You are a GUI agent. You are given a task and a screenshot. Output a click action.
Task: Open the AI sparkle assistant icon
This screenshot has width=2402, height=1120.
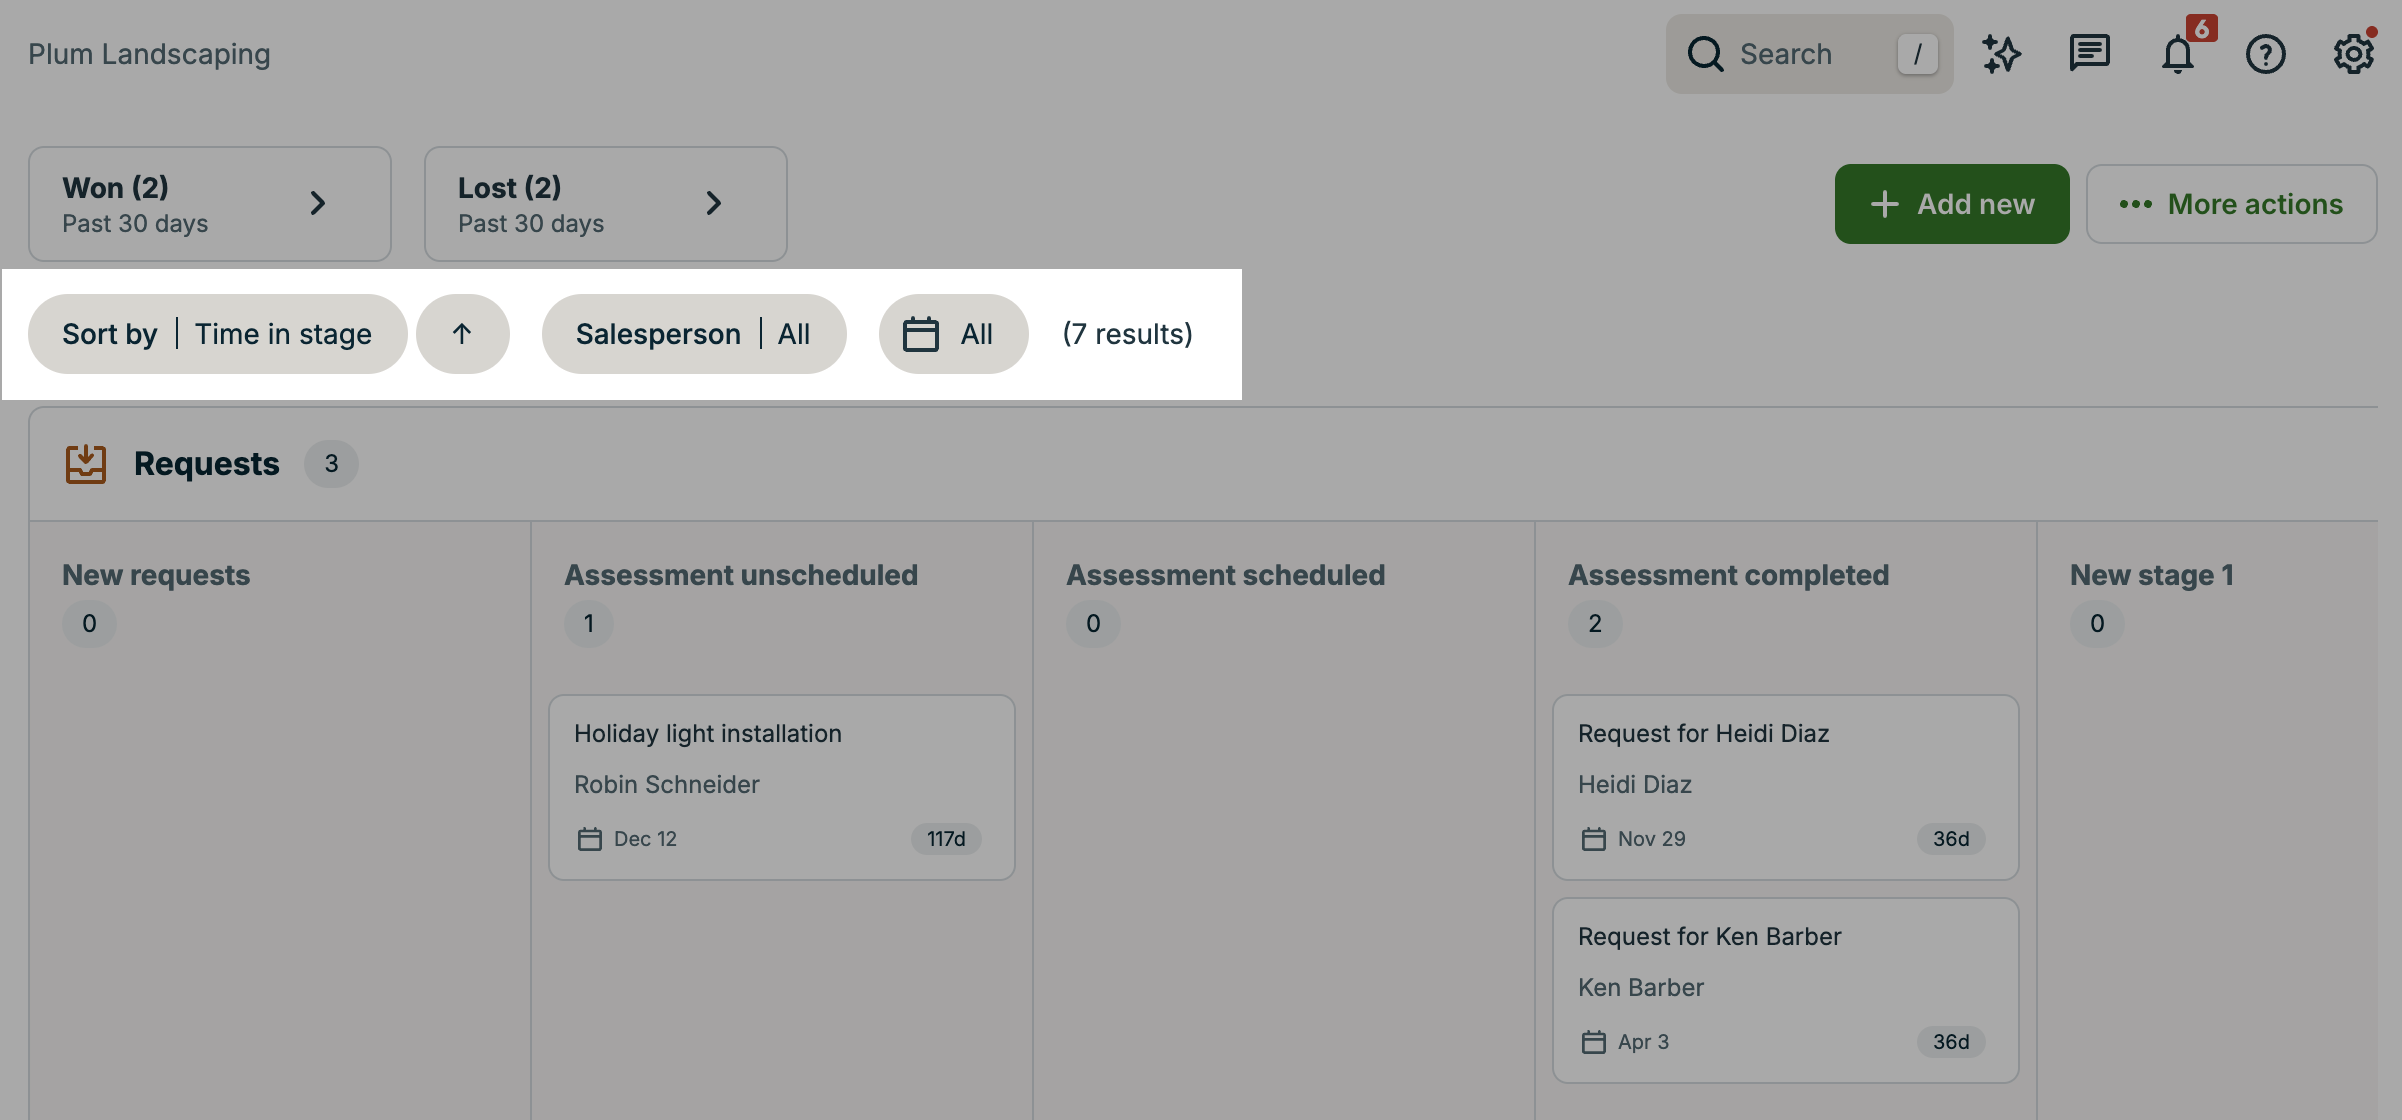pos(2001,54)
